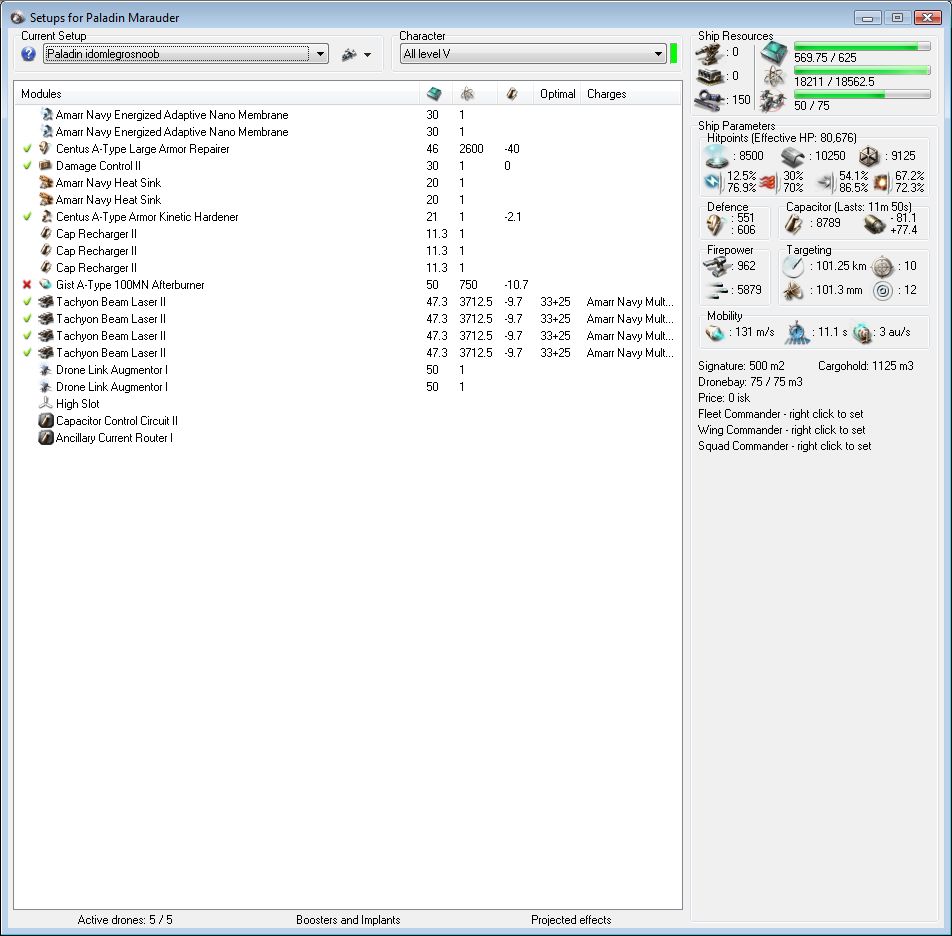
Task: Open Boosters and Implants
Action: pos(348,920)
